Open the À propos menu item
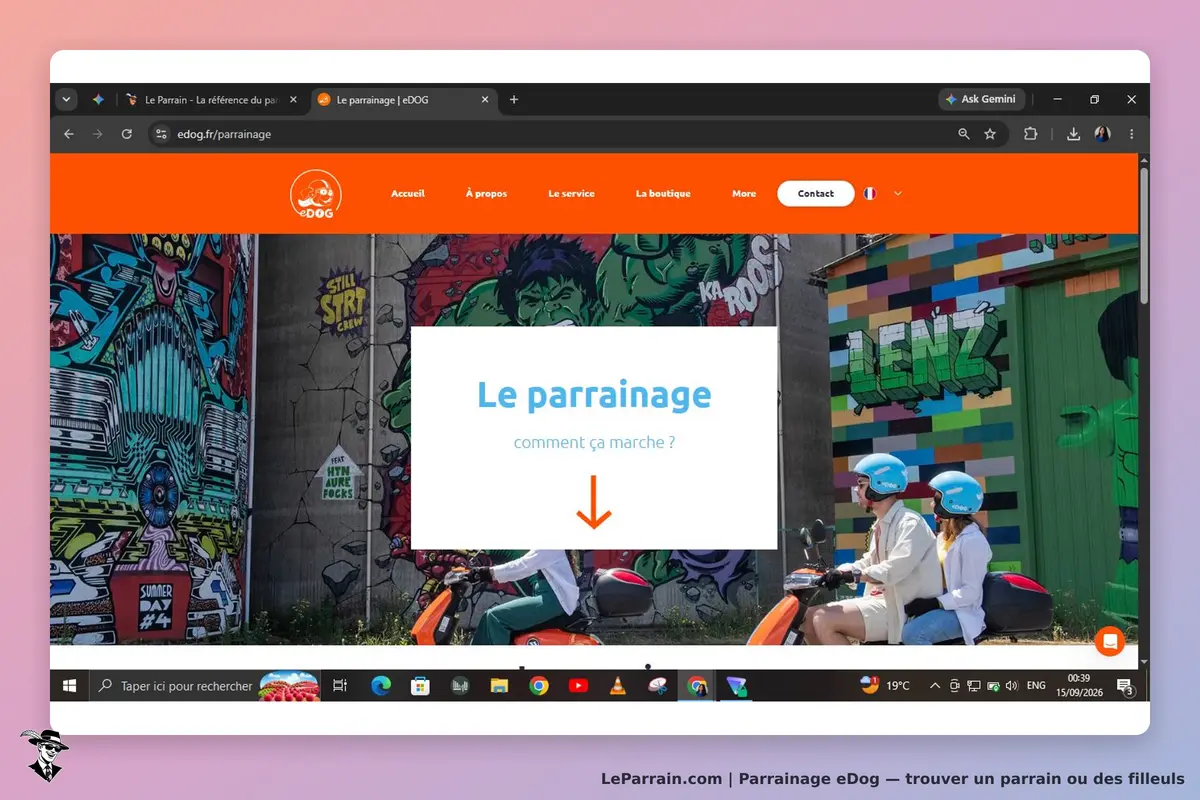The width and height of the screenshot is (1200, 800). (x=486, y=194)
